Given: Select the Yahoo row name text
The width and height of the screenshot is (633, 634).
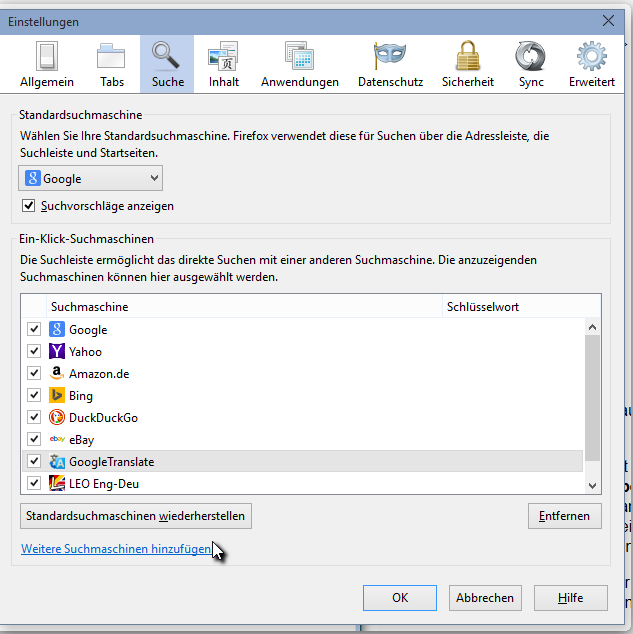Looking at the screenshot, I should point(85,352).
